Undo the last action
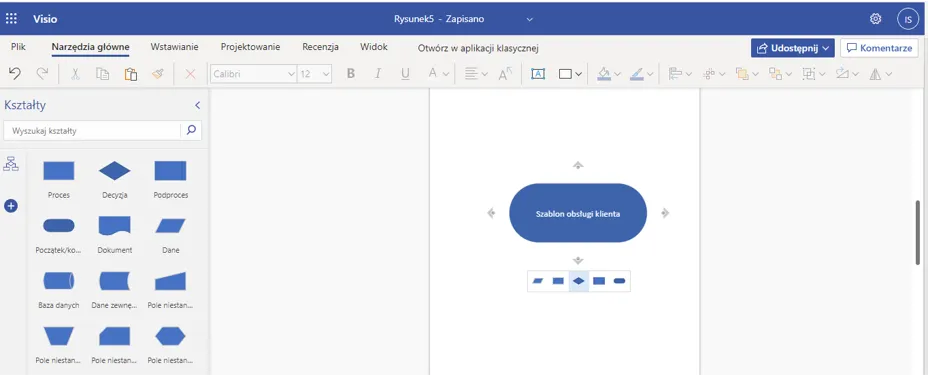This screenshot has width=928, height=375. (x=15, y=73)
